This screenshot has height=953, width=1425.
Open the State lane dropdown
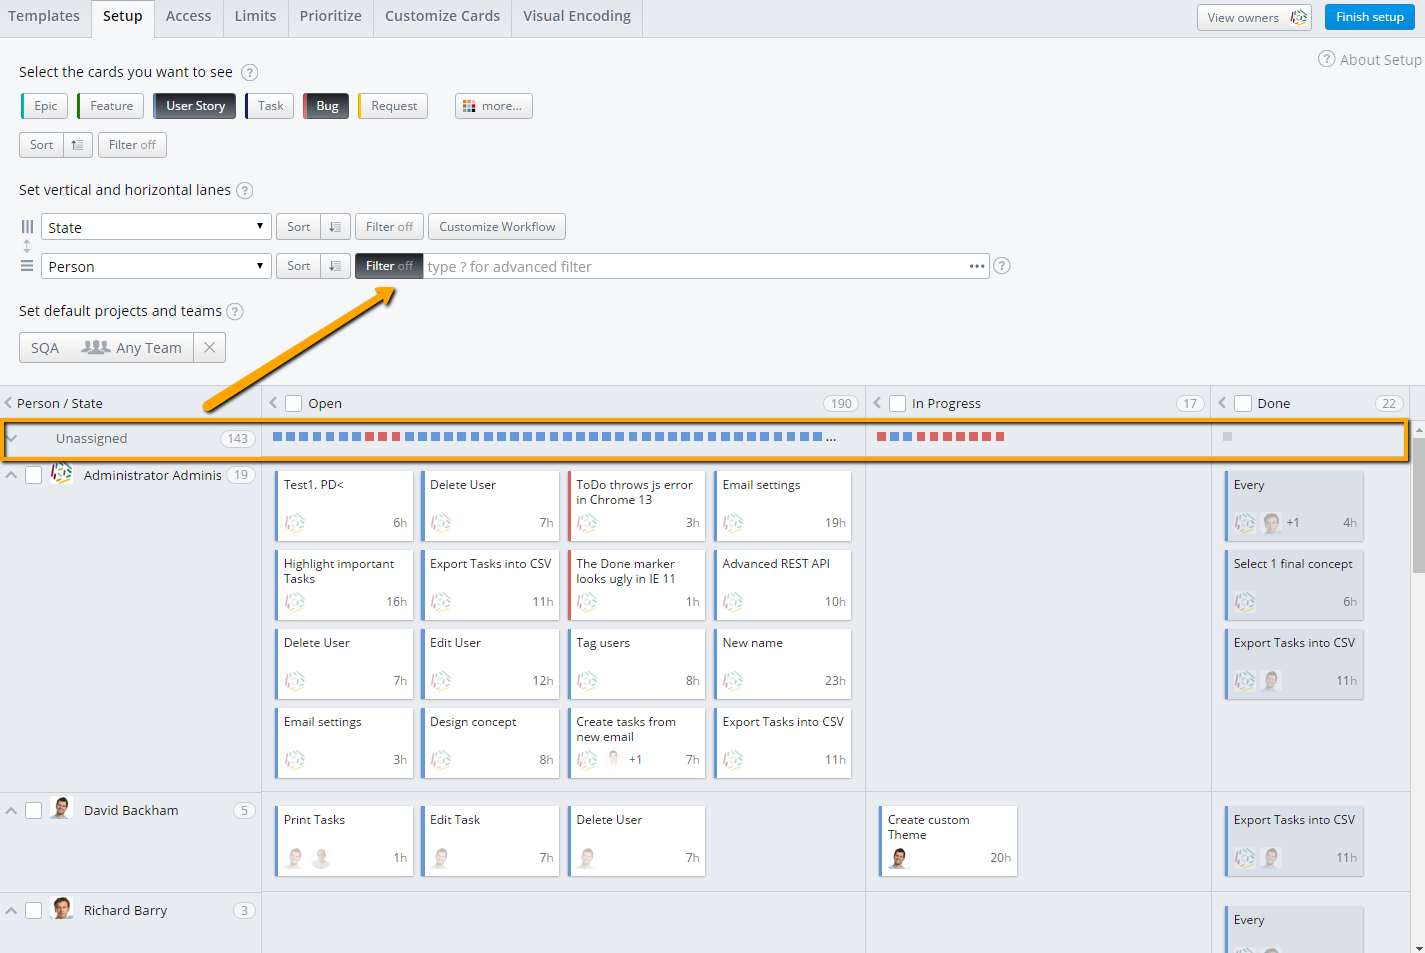[156, 227]
